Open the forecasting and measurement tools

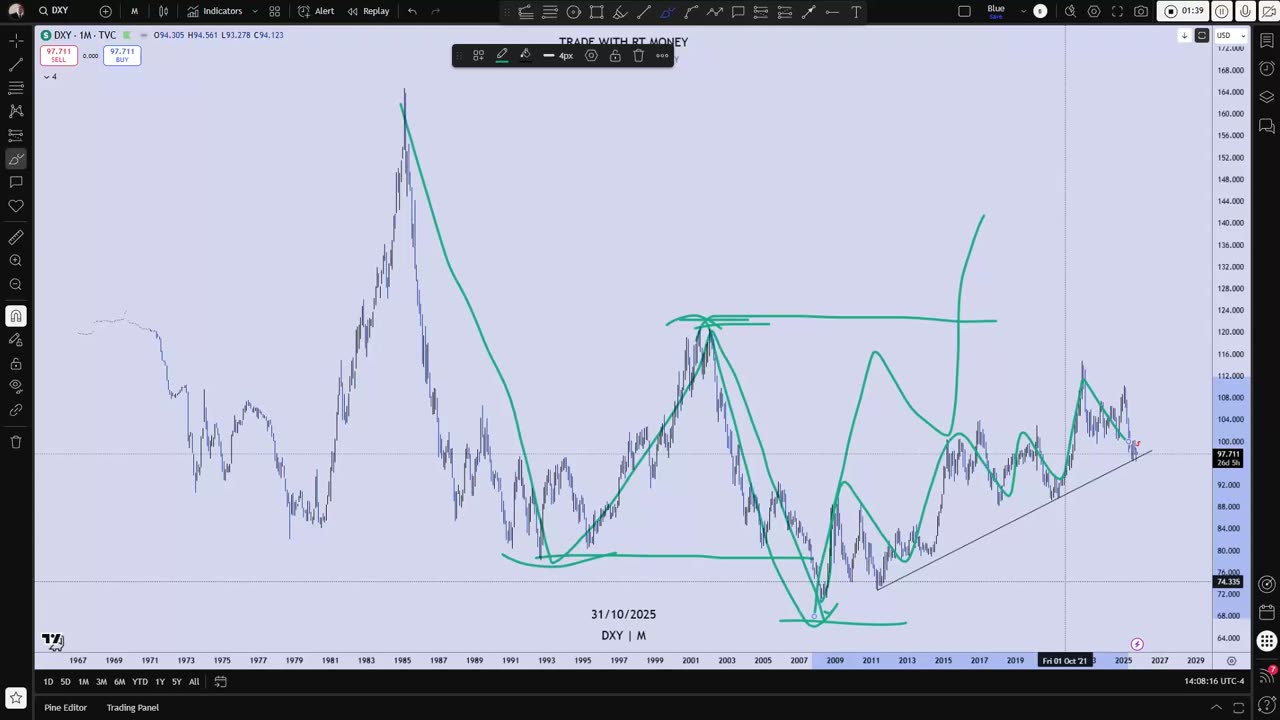[x=16, y=135]
